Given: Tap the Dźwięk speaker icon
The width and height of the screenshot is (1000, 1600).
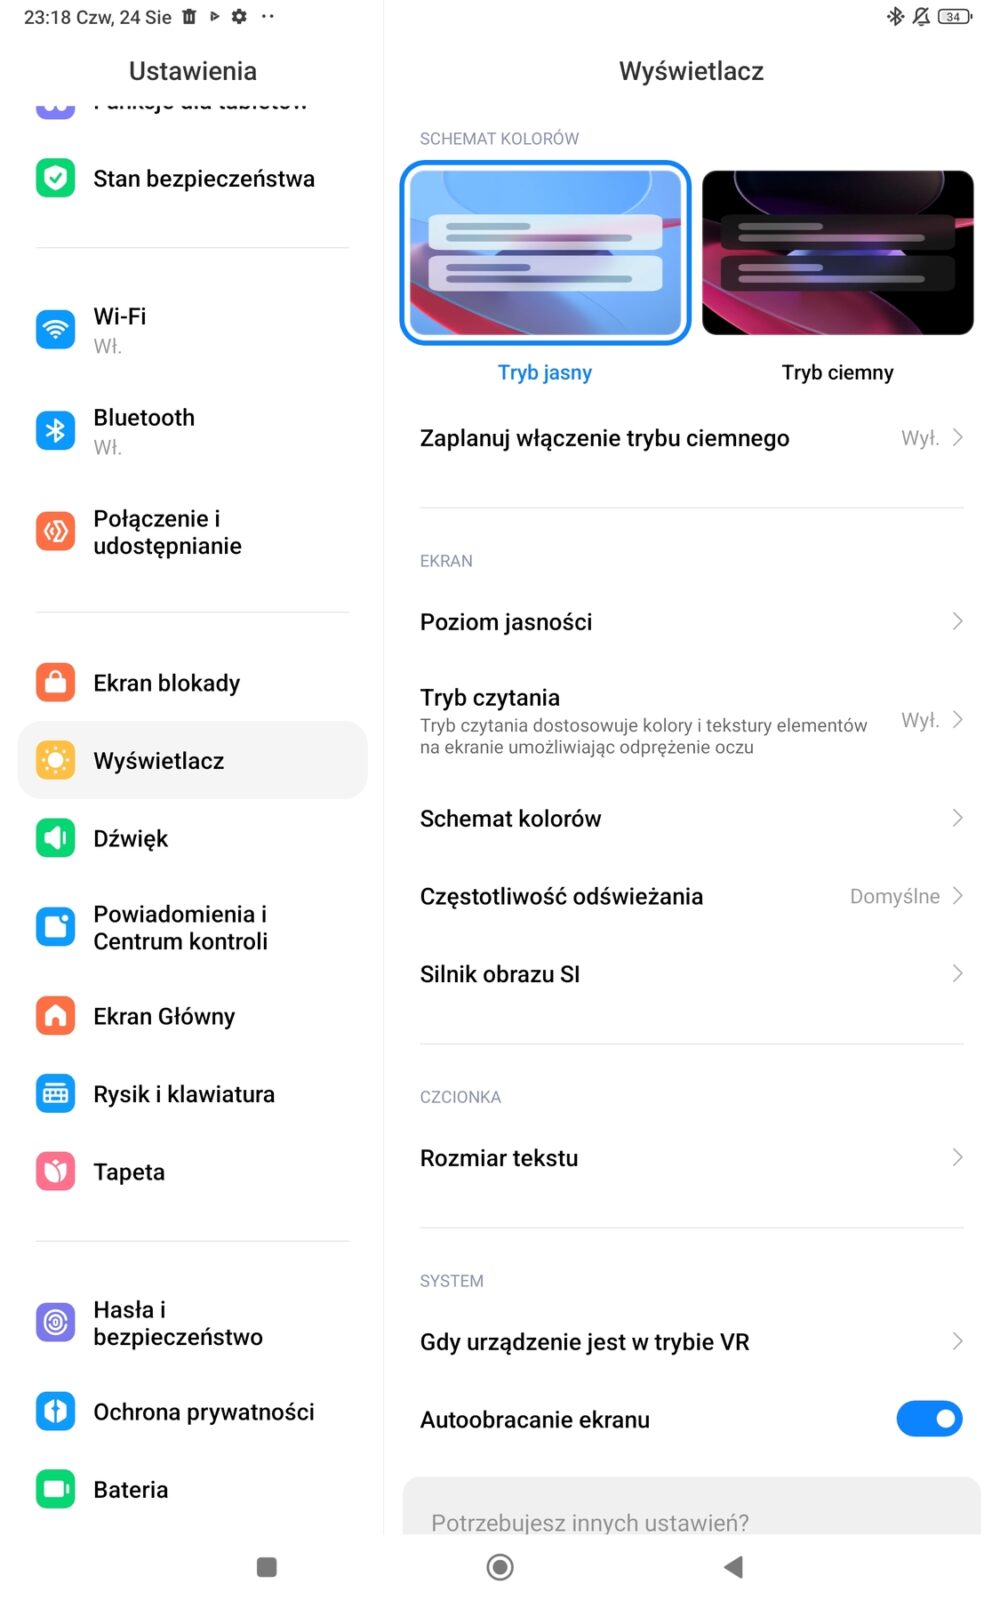Looking at the screenshot, I should point(55,838).
